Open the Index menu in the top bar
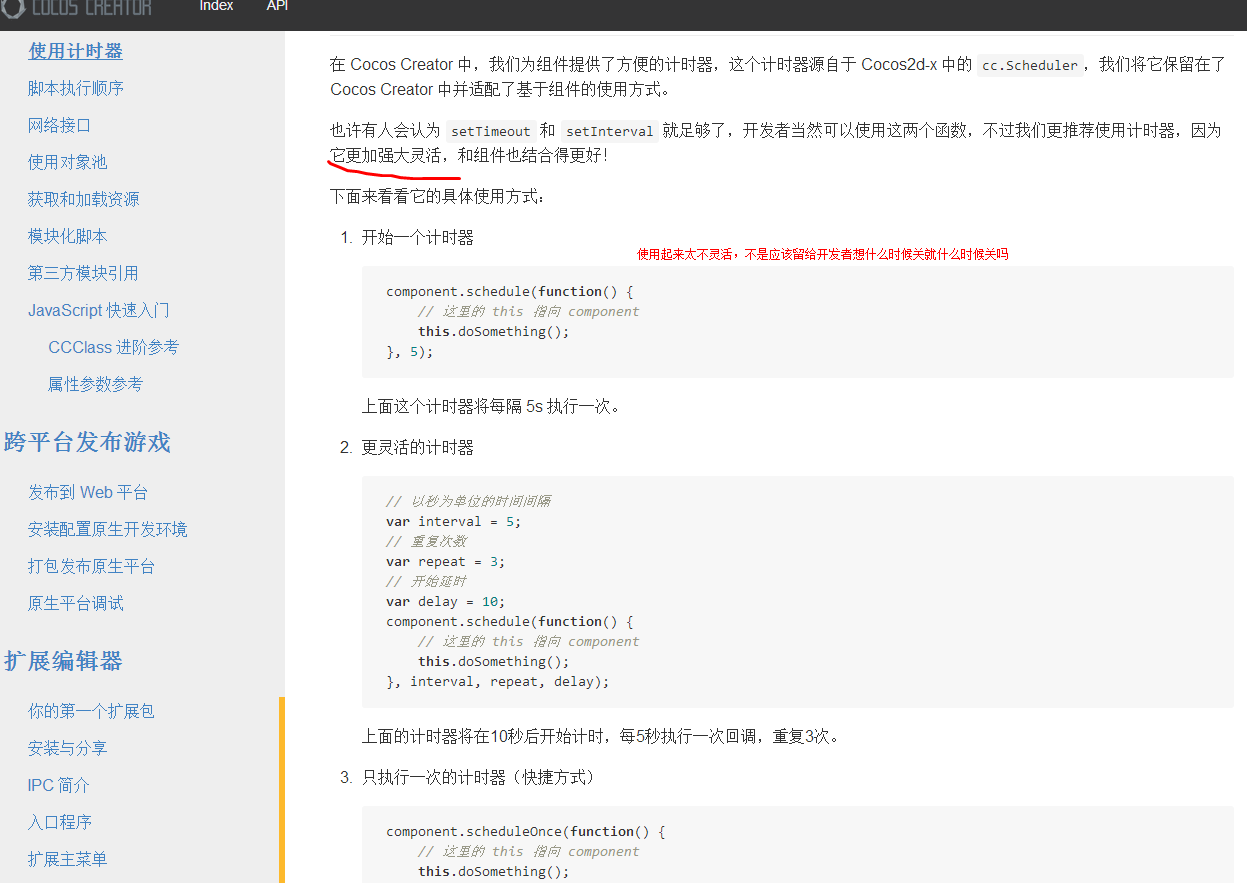This screenshot has width=1247, height=883. point(216,6)
